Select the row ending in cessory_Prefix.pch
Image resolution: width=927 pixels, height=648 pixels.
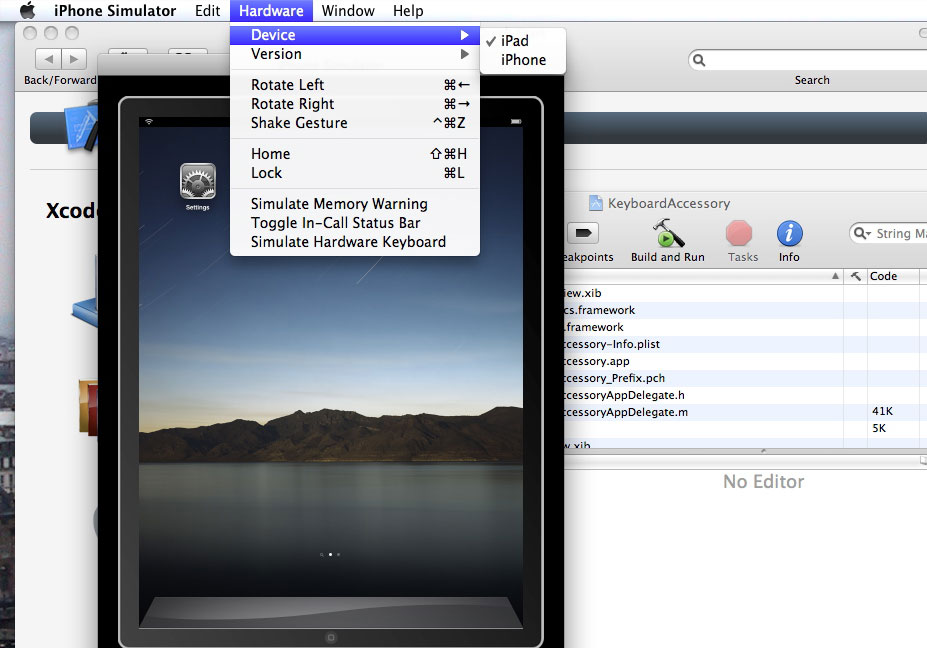tap(704, 378)
